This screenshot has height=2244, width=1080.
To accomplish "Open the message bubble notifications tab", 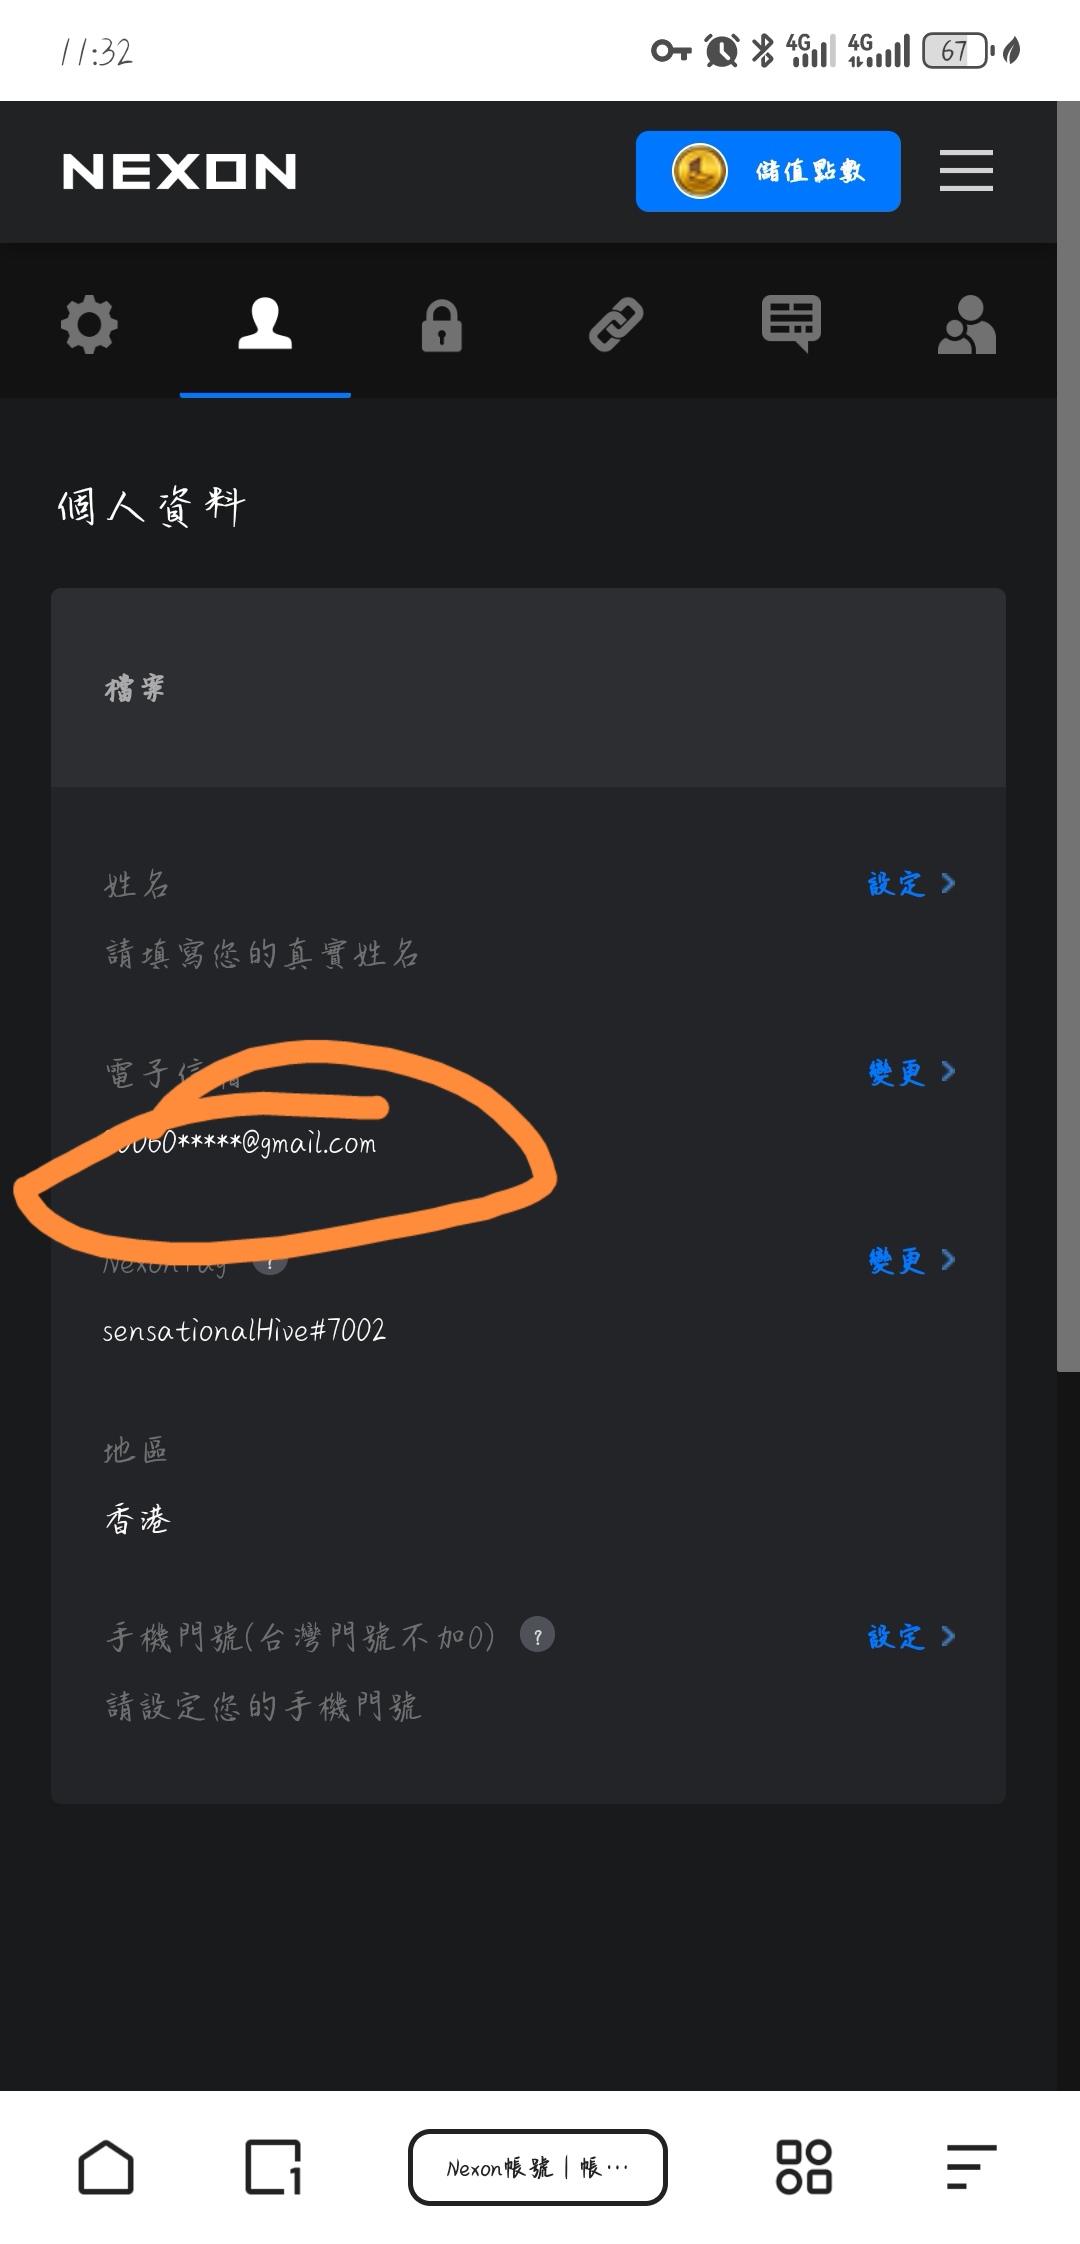I will tap(791, 323).
